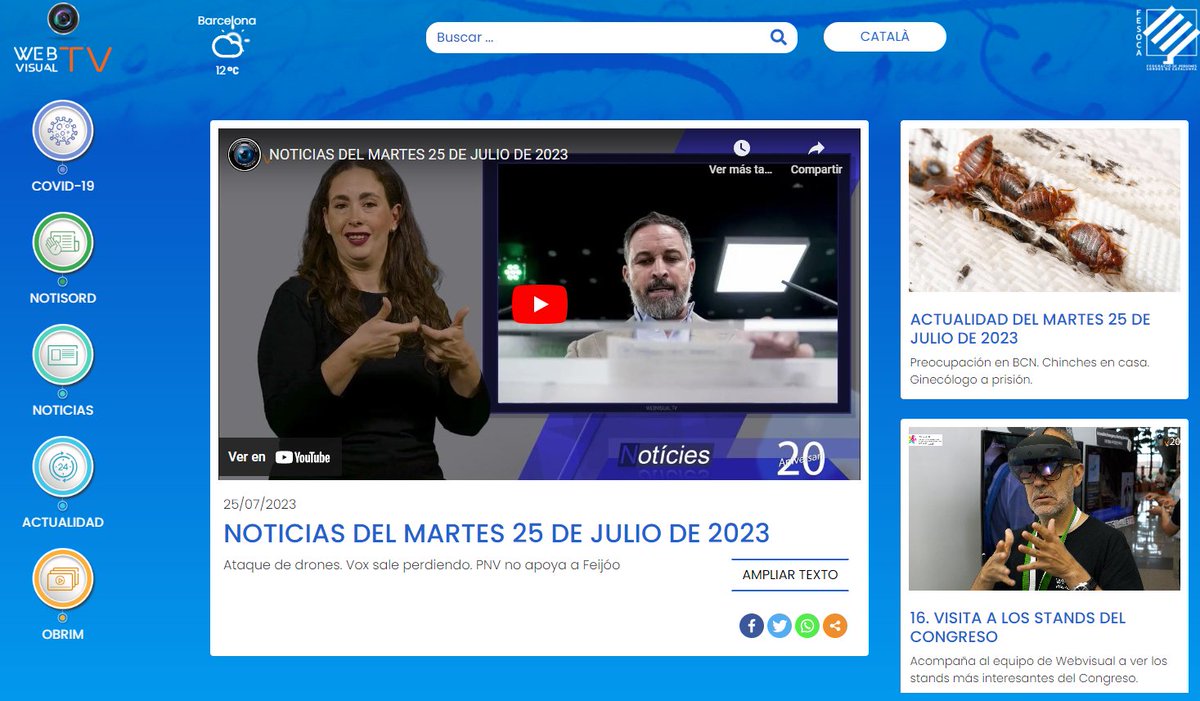Click the Barcelona weather cloud icon

(229, 45)
